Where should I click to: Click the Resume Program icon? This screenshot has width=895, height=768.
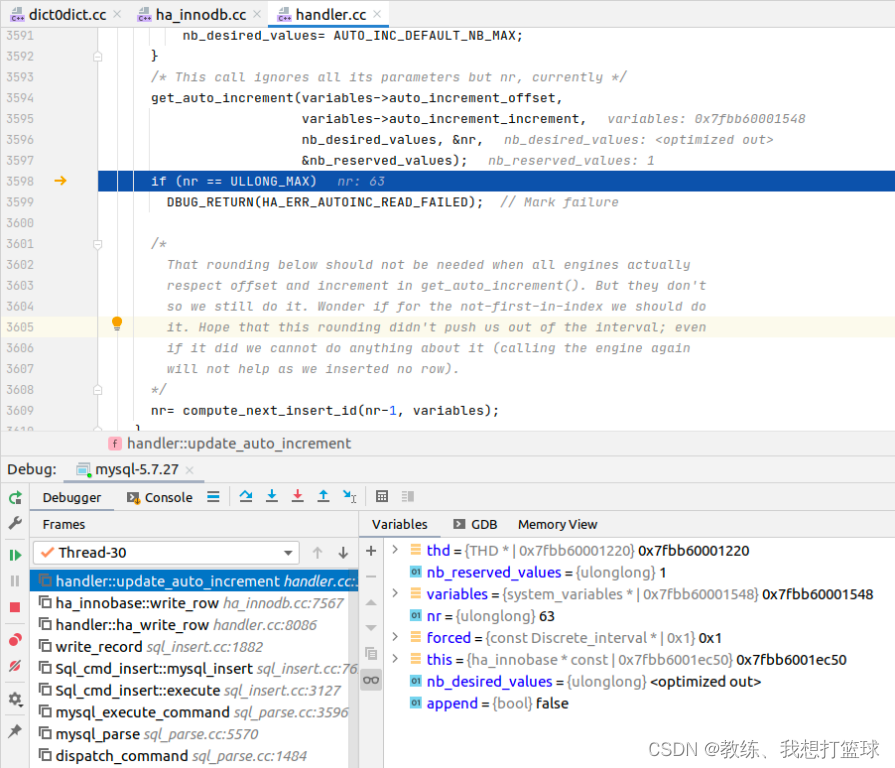click(x=15, y=555)
